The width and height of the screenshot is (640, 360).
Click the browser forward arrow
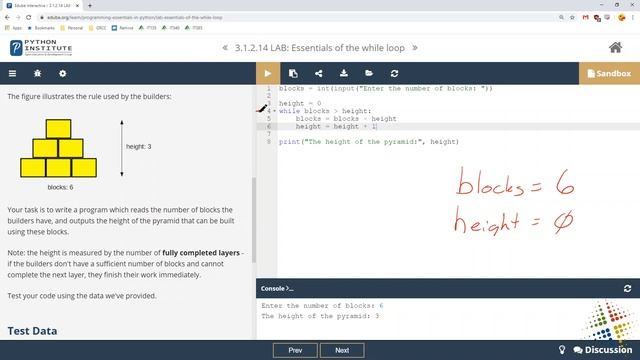[18, 18]
